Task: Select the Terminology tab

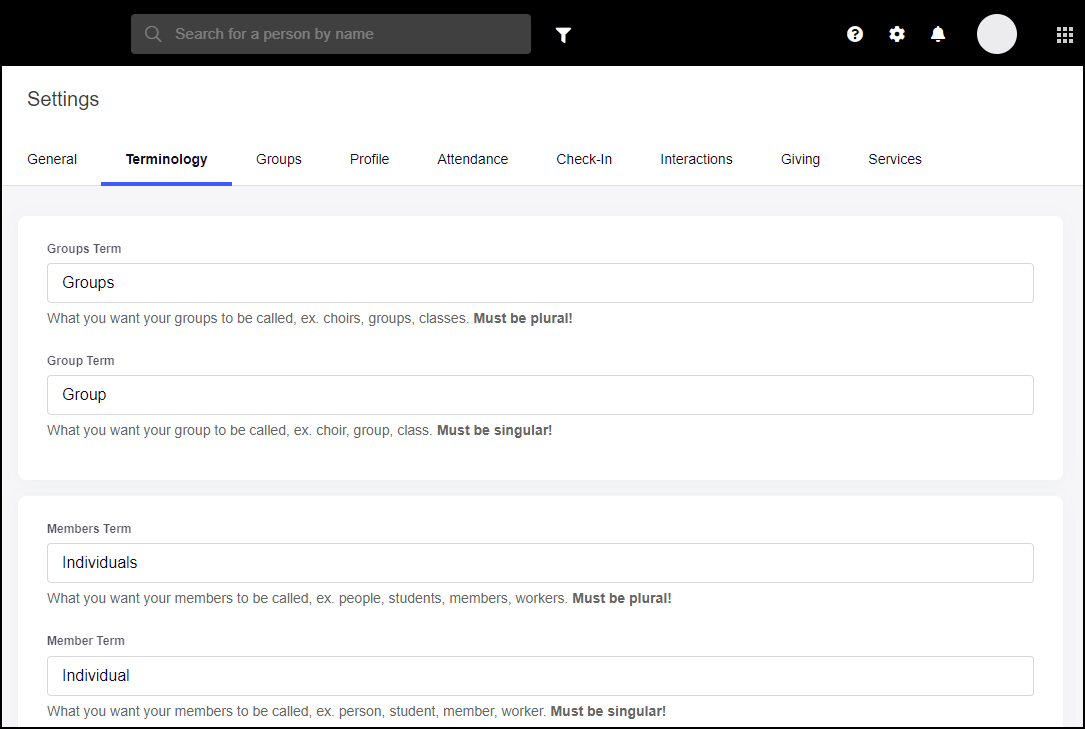Action: point(166,159)
